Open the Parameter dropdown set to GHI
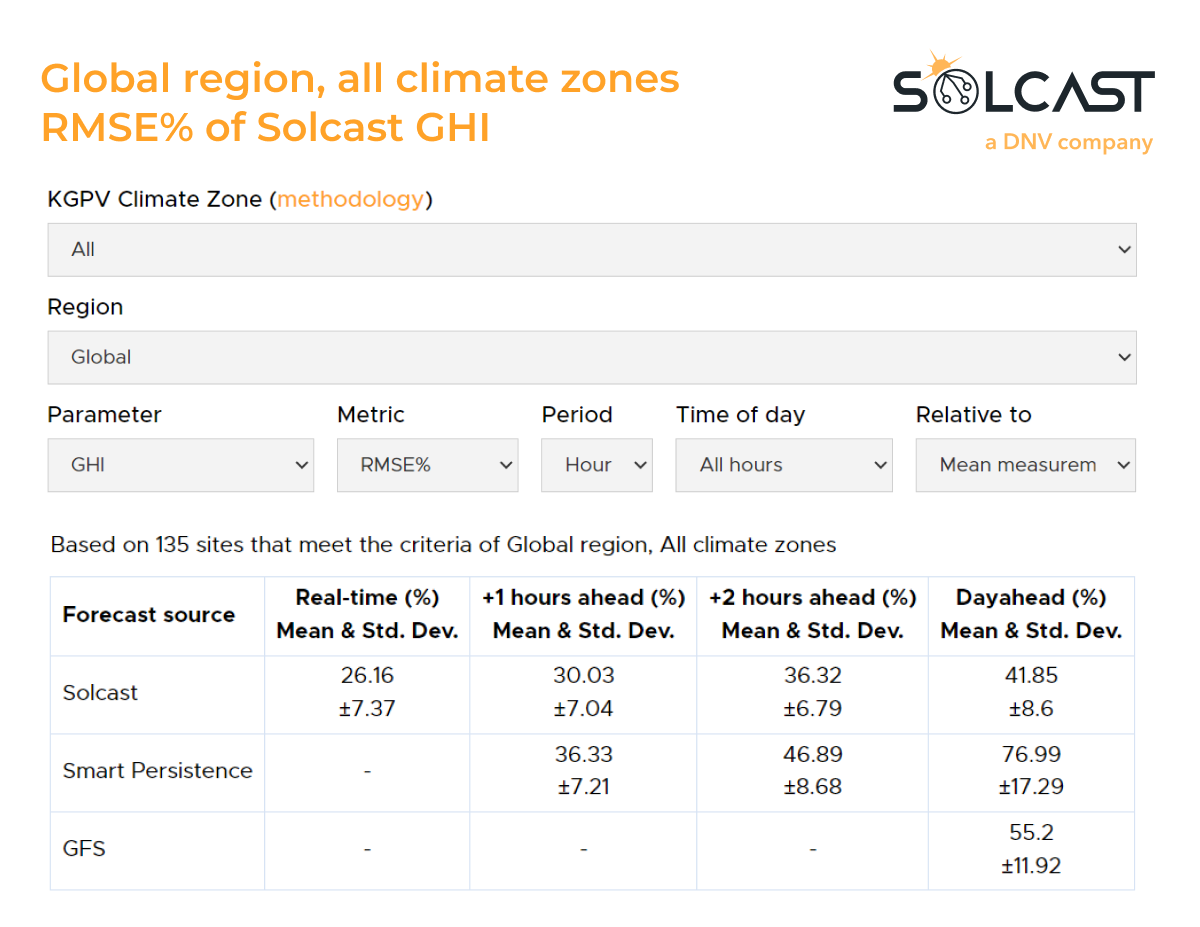Screen dimensions: 1200x927 181,465
